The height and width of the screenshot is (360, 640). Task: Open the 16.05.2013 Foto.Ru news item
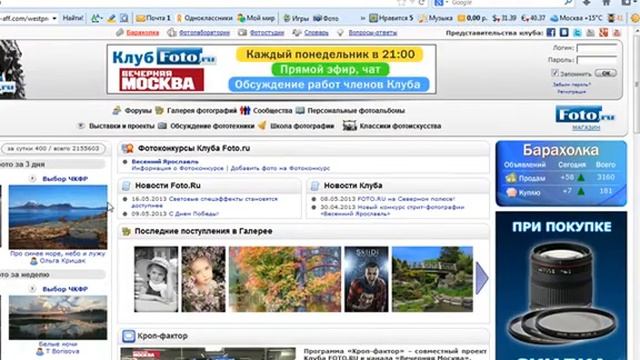pos(204,202)
